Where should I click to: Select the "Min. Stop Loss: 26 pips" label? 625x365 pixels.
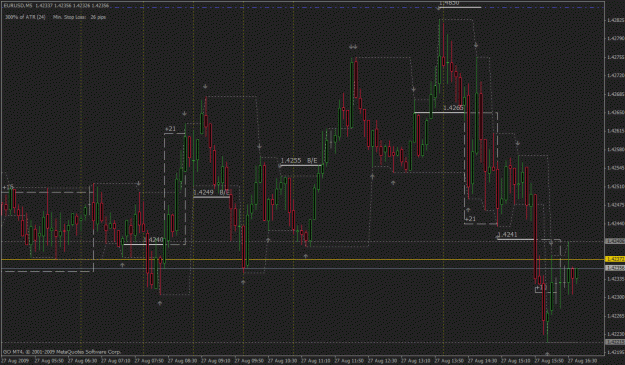[79, 17]
